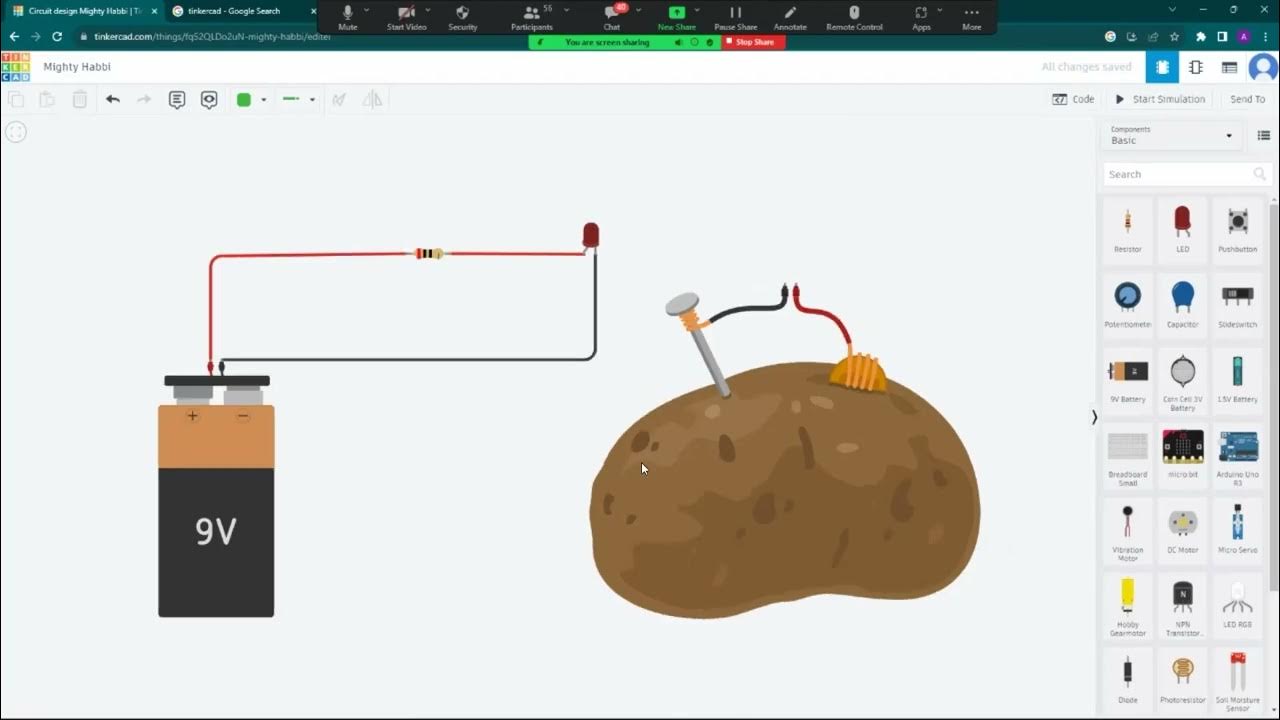Select the Capacitor component
This screenshot has height=720, width=1280.
(x=1183, y=305)
